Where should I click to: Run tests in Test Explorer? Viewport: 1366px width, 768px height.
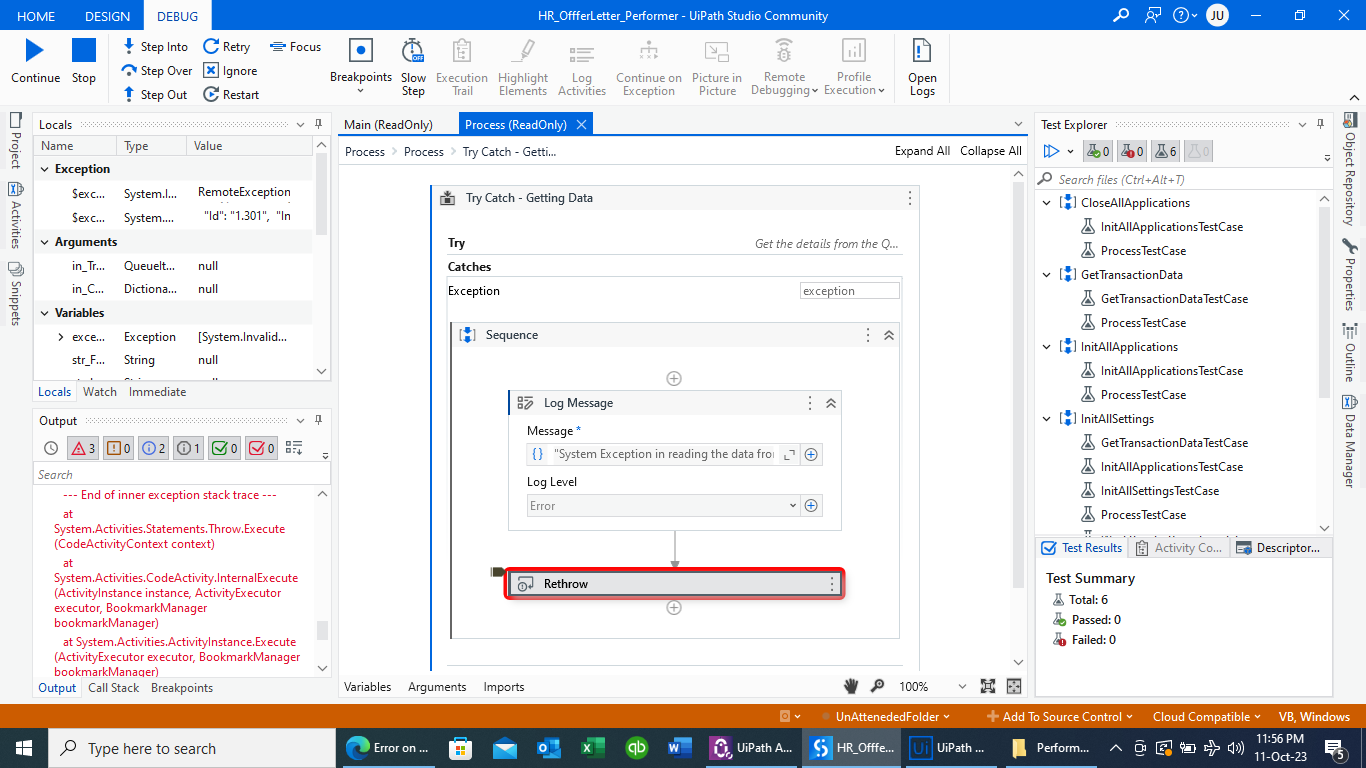(x=1051, y=152)
